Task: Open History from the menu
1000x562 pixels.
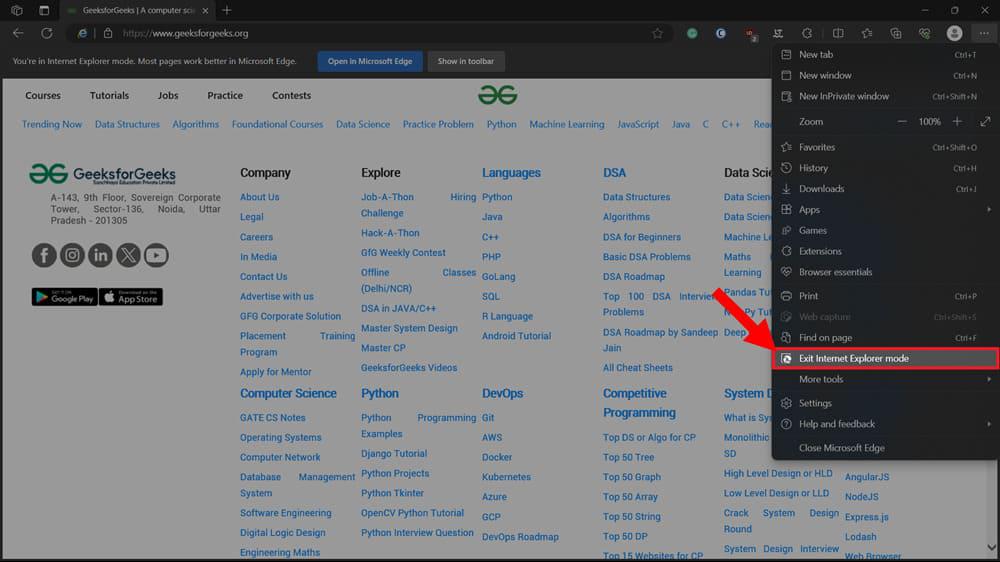Action: click(885, 168)
